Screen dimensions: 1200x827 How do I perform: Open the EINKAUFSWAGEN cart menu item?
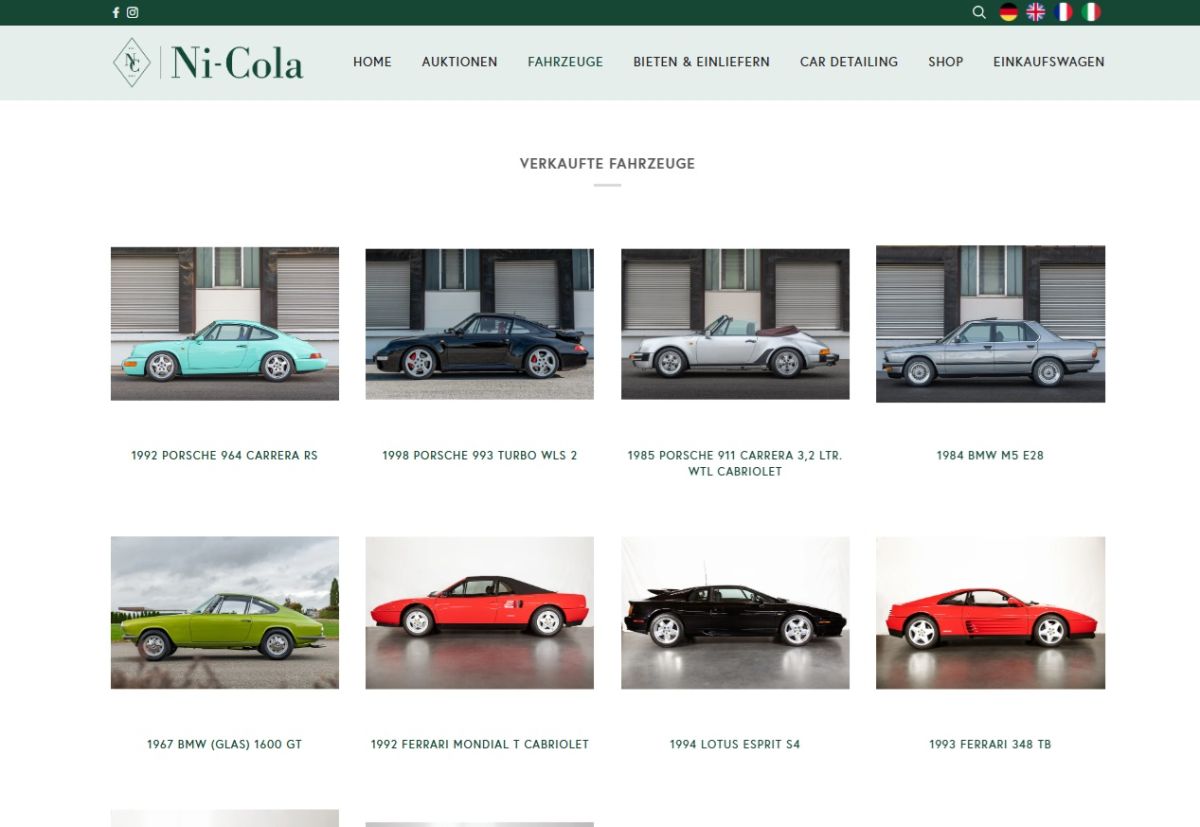click(x=1048, y=62)
